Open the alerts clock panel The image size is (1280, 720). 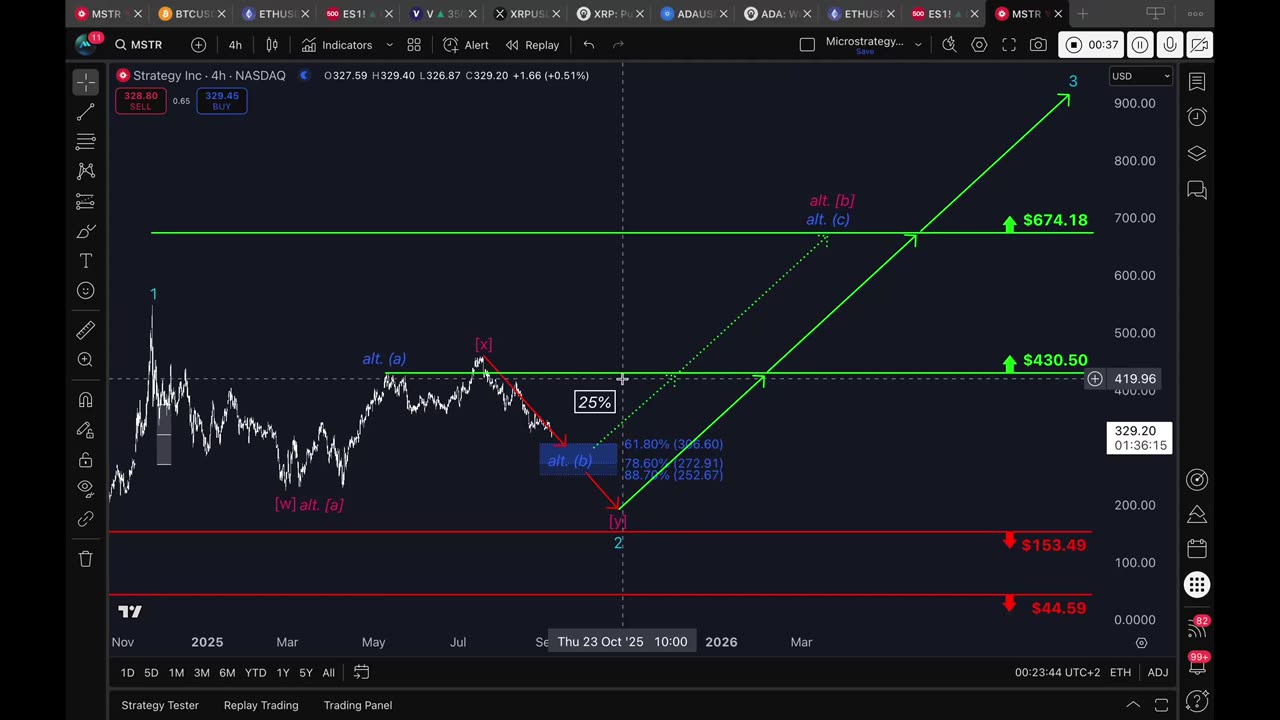(x=1197, y=117)
